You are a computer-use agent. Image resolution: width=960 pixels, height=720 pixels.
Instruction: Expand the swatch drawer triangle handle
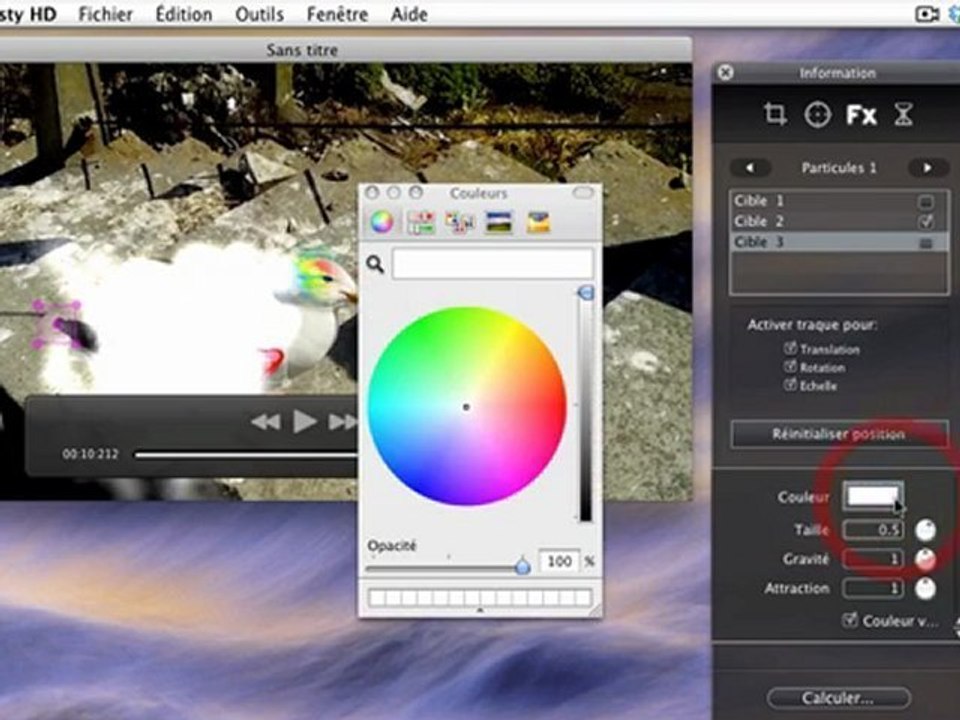(480, 610)
